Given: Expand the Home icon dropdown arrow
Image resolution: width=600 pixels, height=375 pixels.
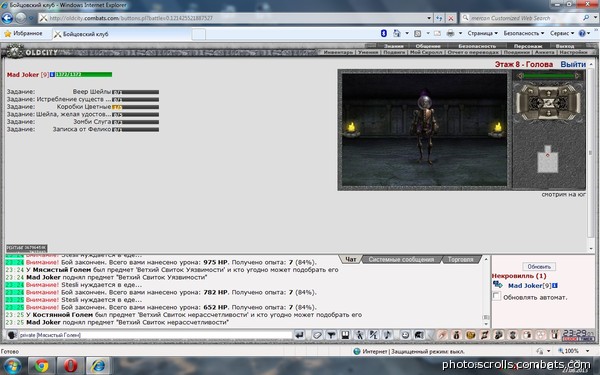Looking at the screenshot, I should point(406,33).
